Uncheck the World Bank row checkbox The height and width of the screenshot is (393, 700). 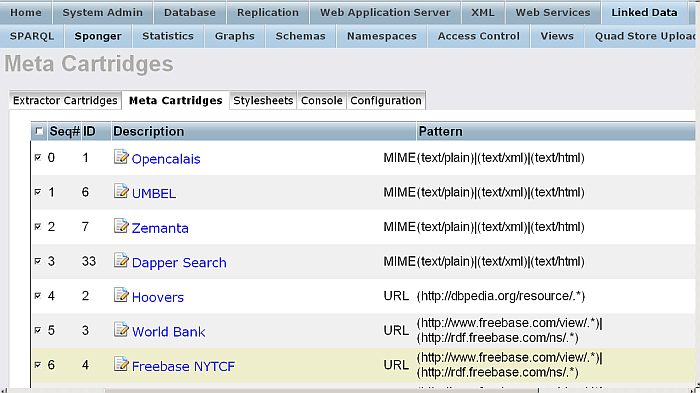[x=38, y=330]
